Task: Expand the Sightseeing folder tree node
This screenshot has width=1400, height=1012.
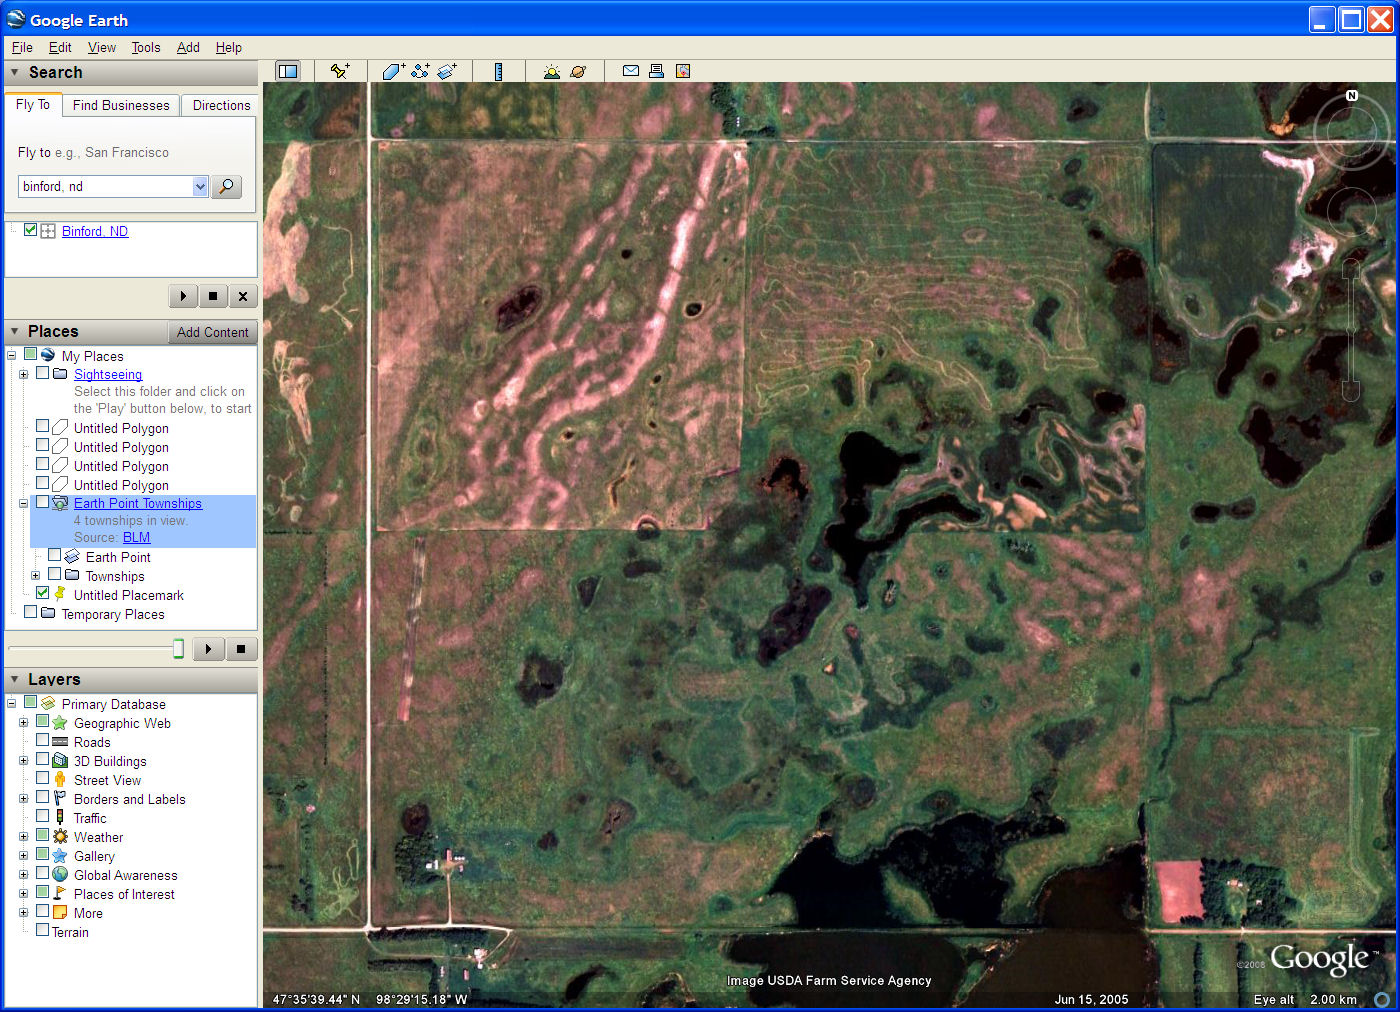Action: tap(23, 374)
